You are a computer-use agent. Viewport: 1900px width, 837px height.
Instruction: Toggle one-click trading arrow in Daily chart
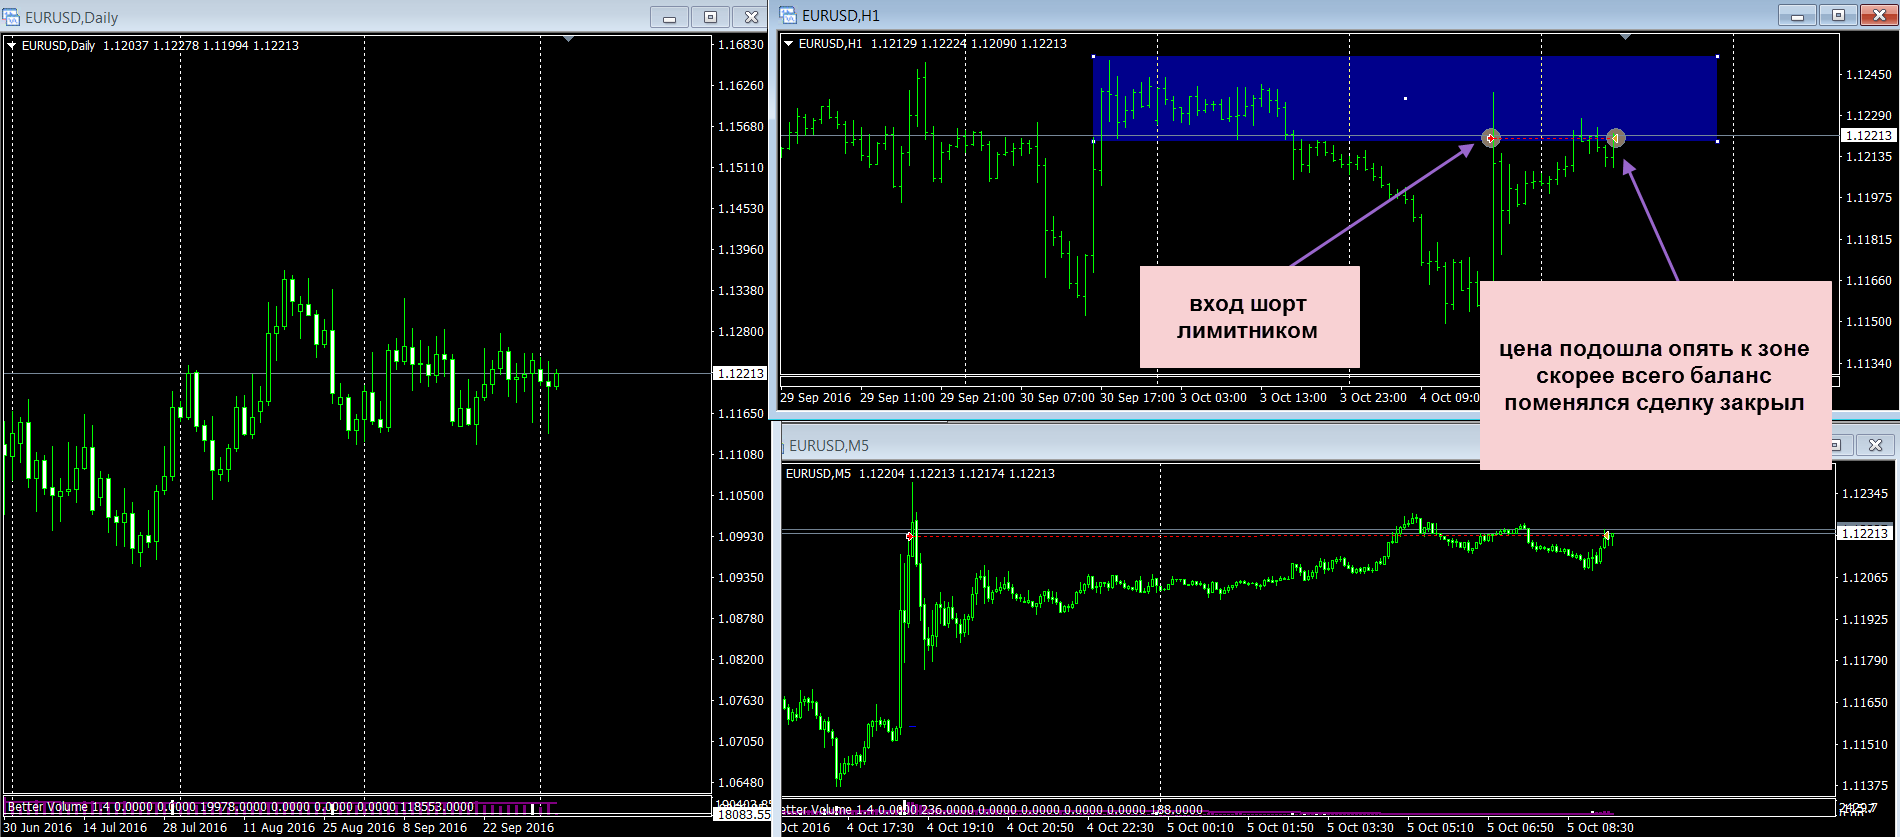coord(12,46)
